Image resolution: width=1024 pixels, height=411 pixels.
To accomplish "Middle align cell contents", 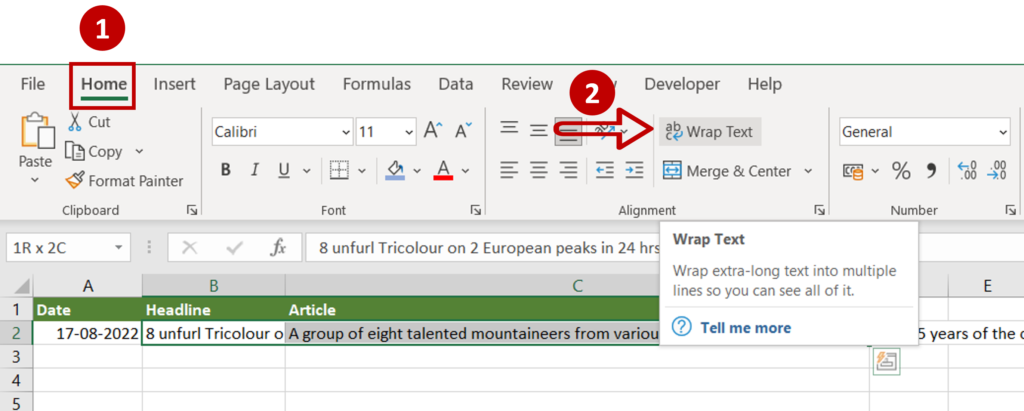I will 539,131.
